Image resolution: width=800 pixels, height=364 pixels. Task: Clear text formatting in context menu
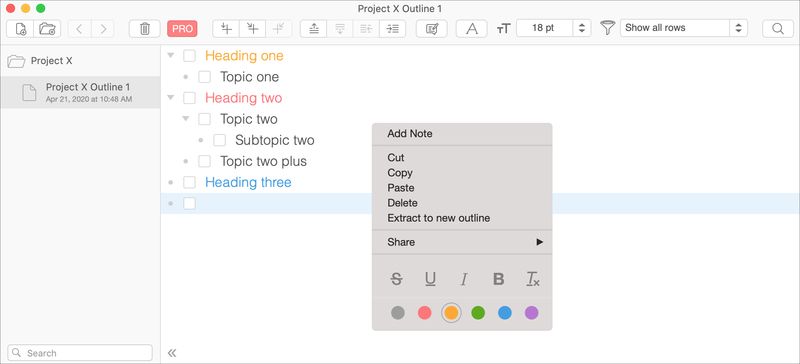click(x=533, y=279)
